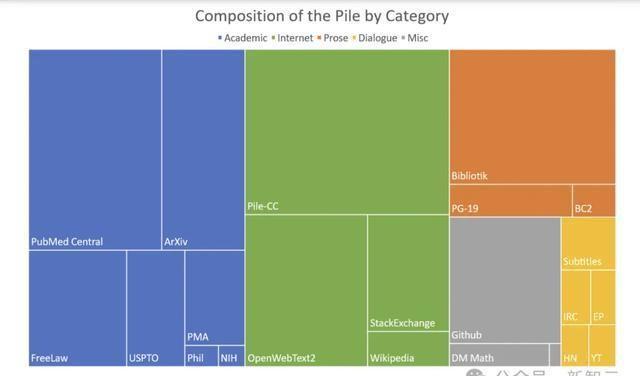Click the Internet legend entry
This screenshot has height=376, width=640.
click(292, 38)
